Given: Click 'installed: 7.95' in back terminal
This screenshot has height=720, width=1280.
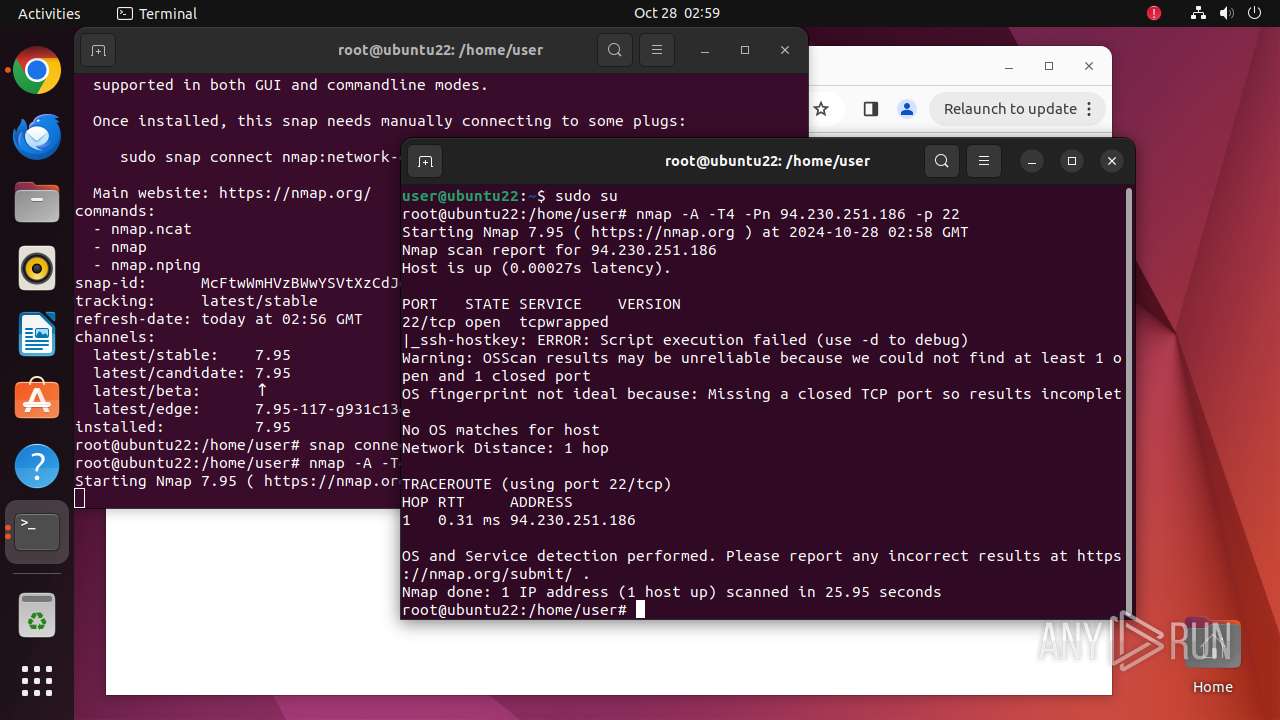Looking at the screenshot, I should coord(183,427).
